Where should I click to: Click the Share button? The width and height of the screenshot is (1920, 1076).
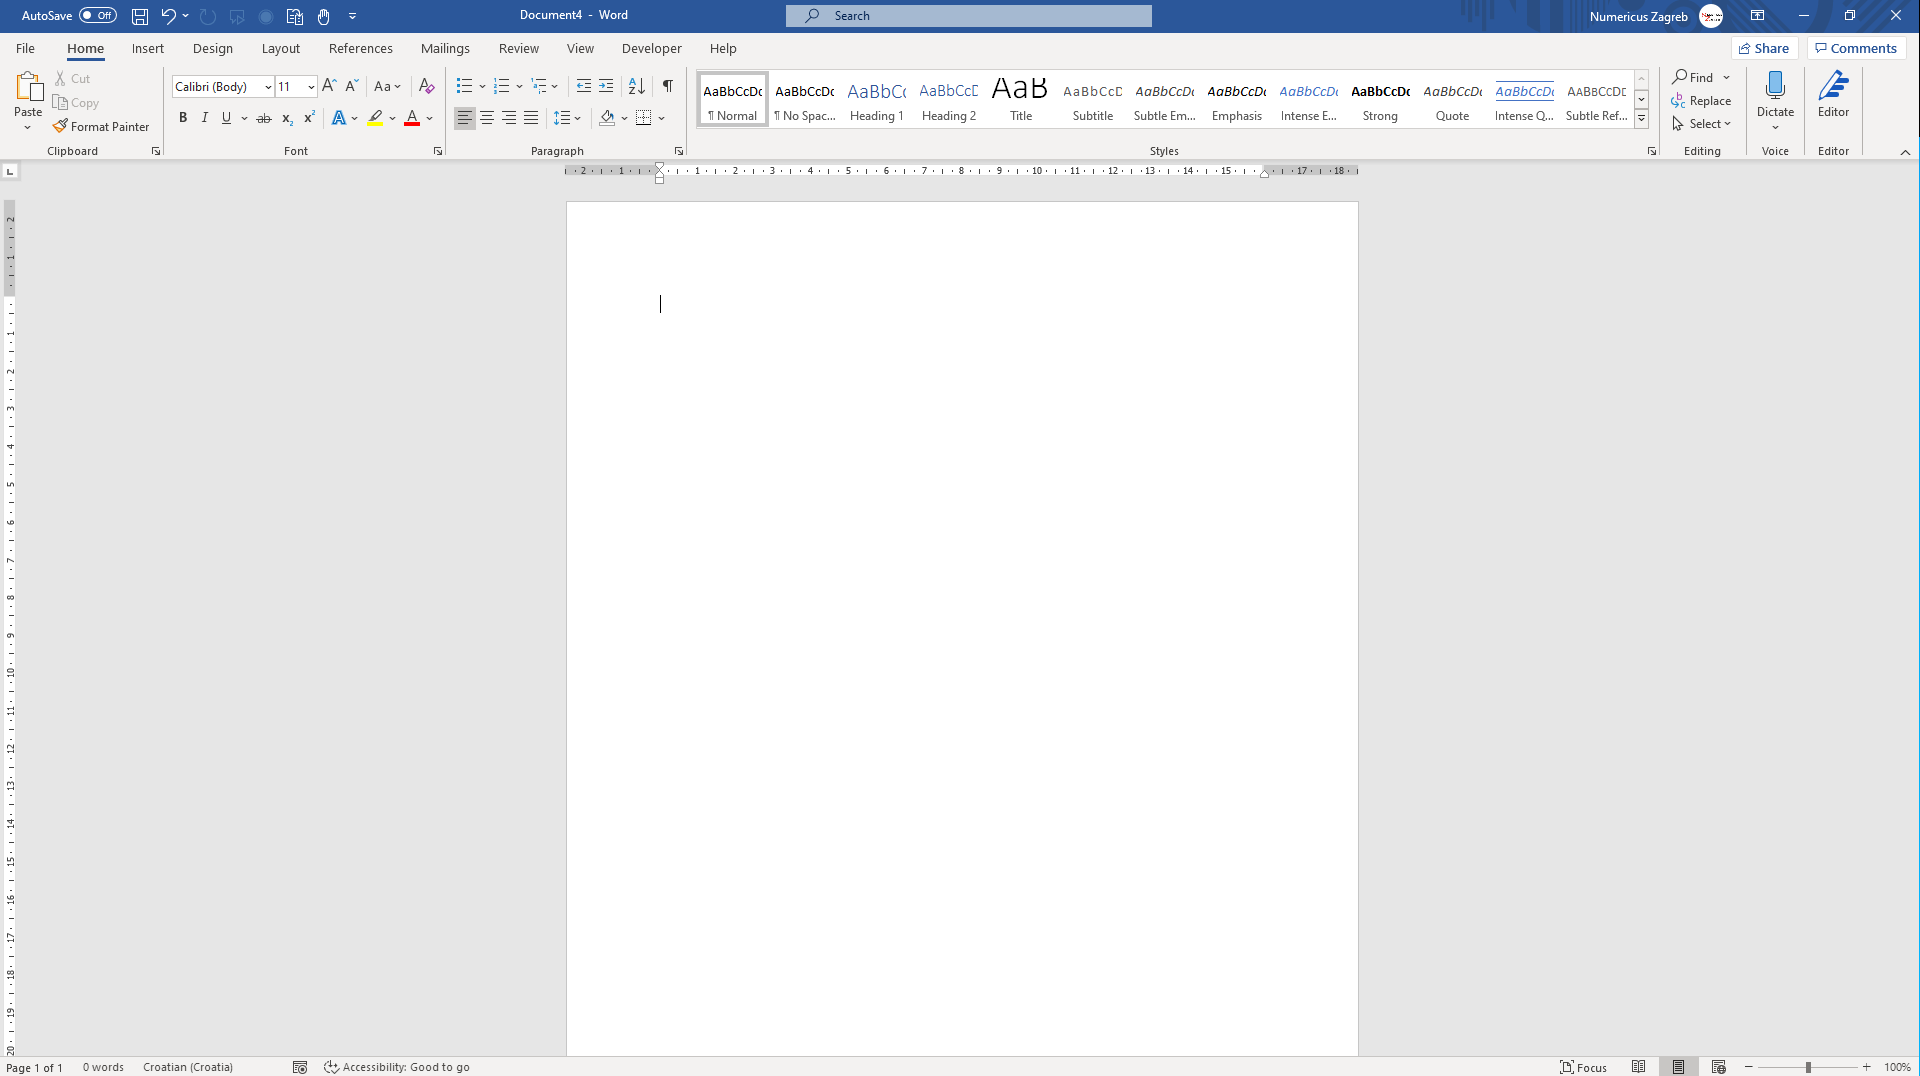tap(1764, 48)
